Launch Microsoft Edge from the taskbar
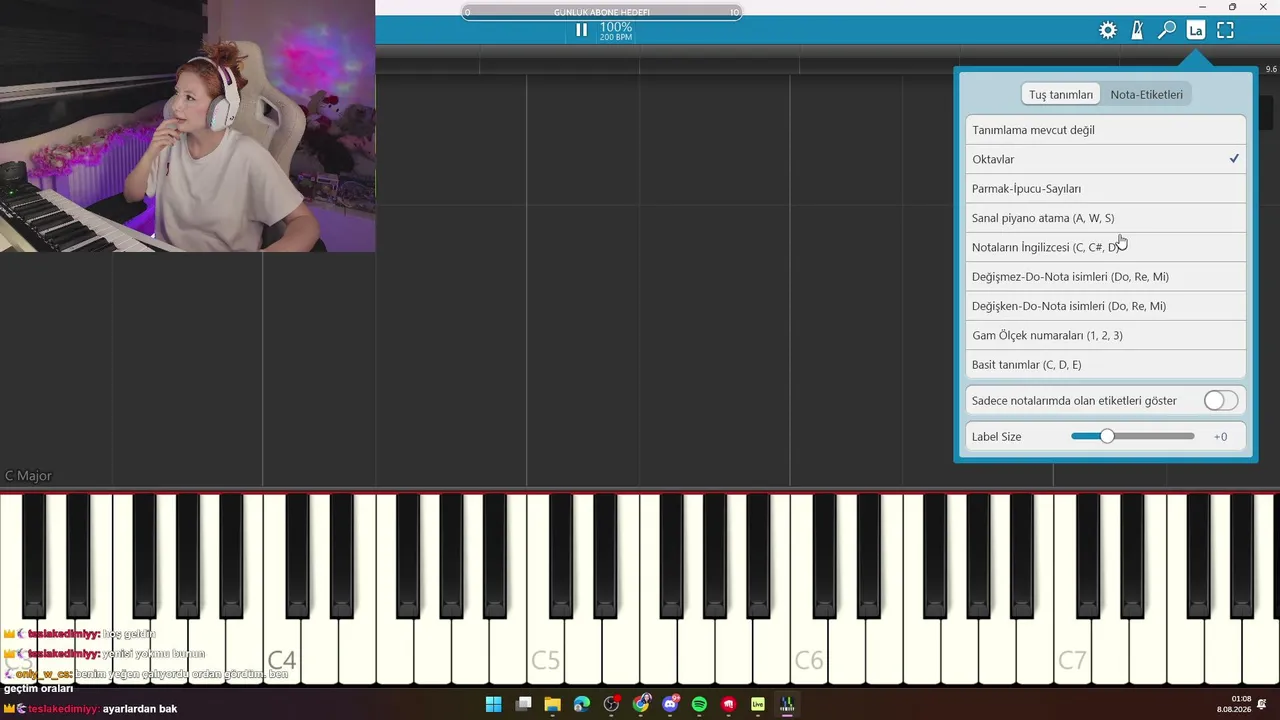This screenshot has width=1280, height=720. tap(582, 704)
